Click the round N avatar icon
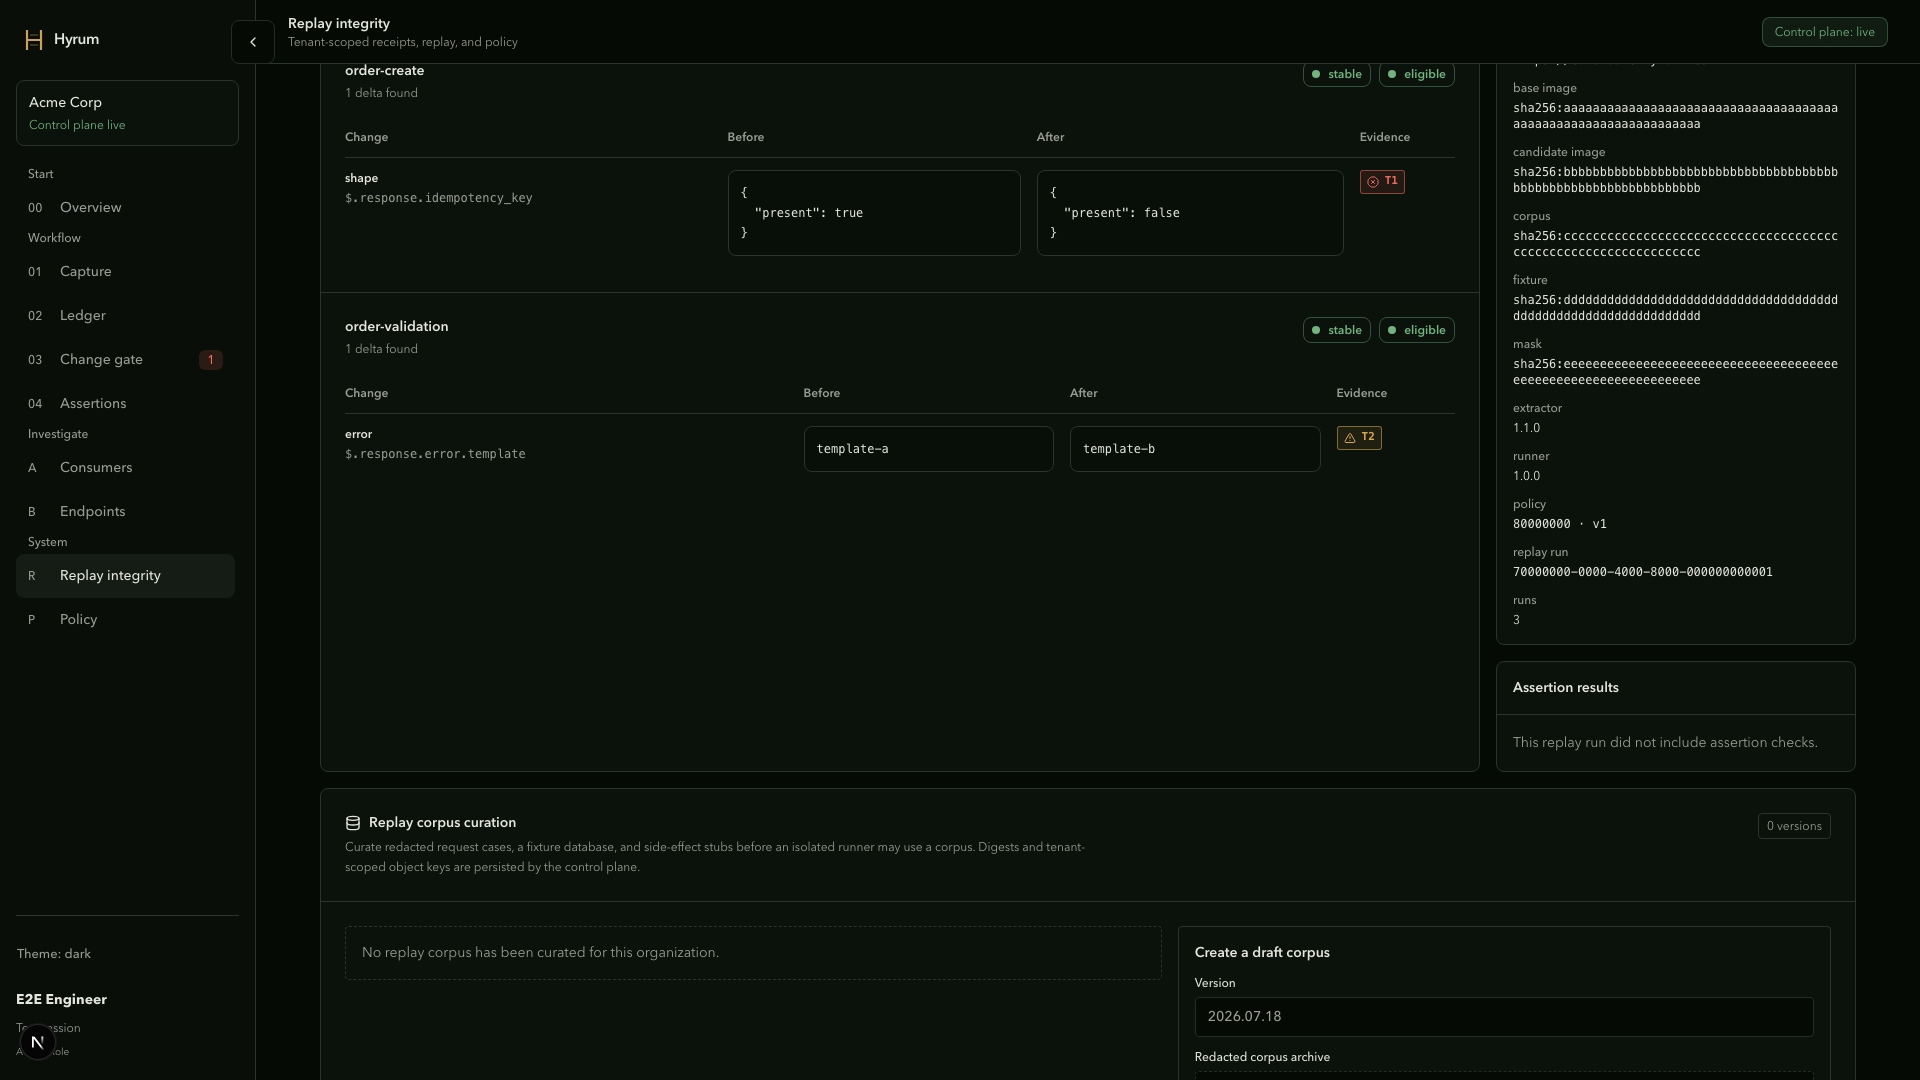Image resolution: width=1920 pixels, height=1080 pixels. (x=37, y=1042)
